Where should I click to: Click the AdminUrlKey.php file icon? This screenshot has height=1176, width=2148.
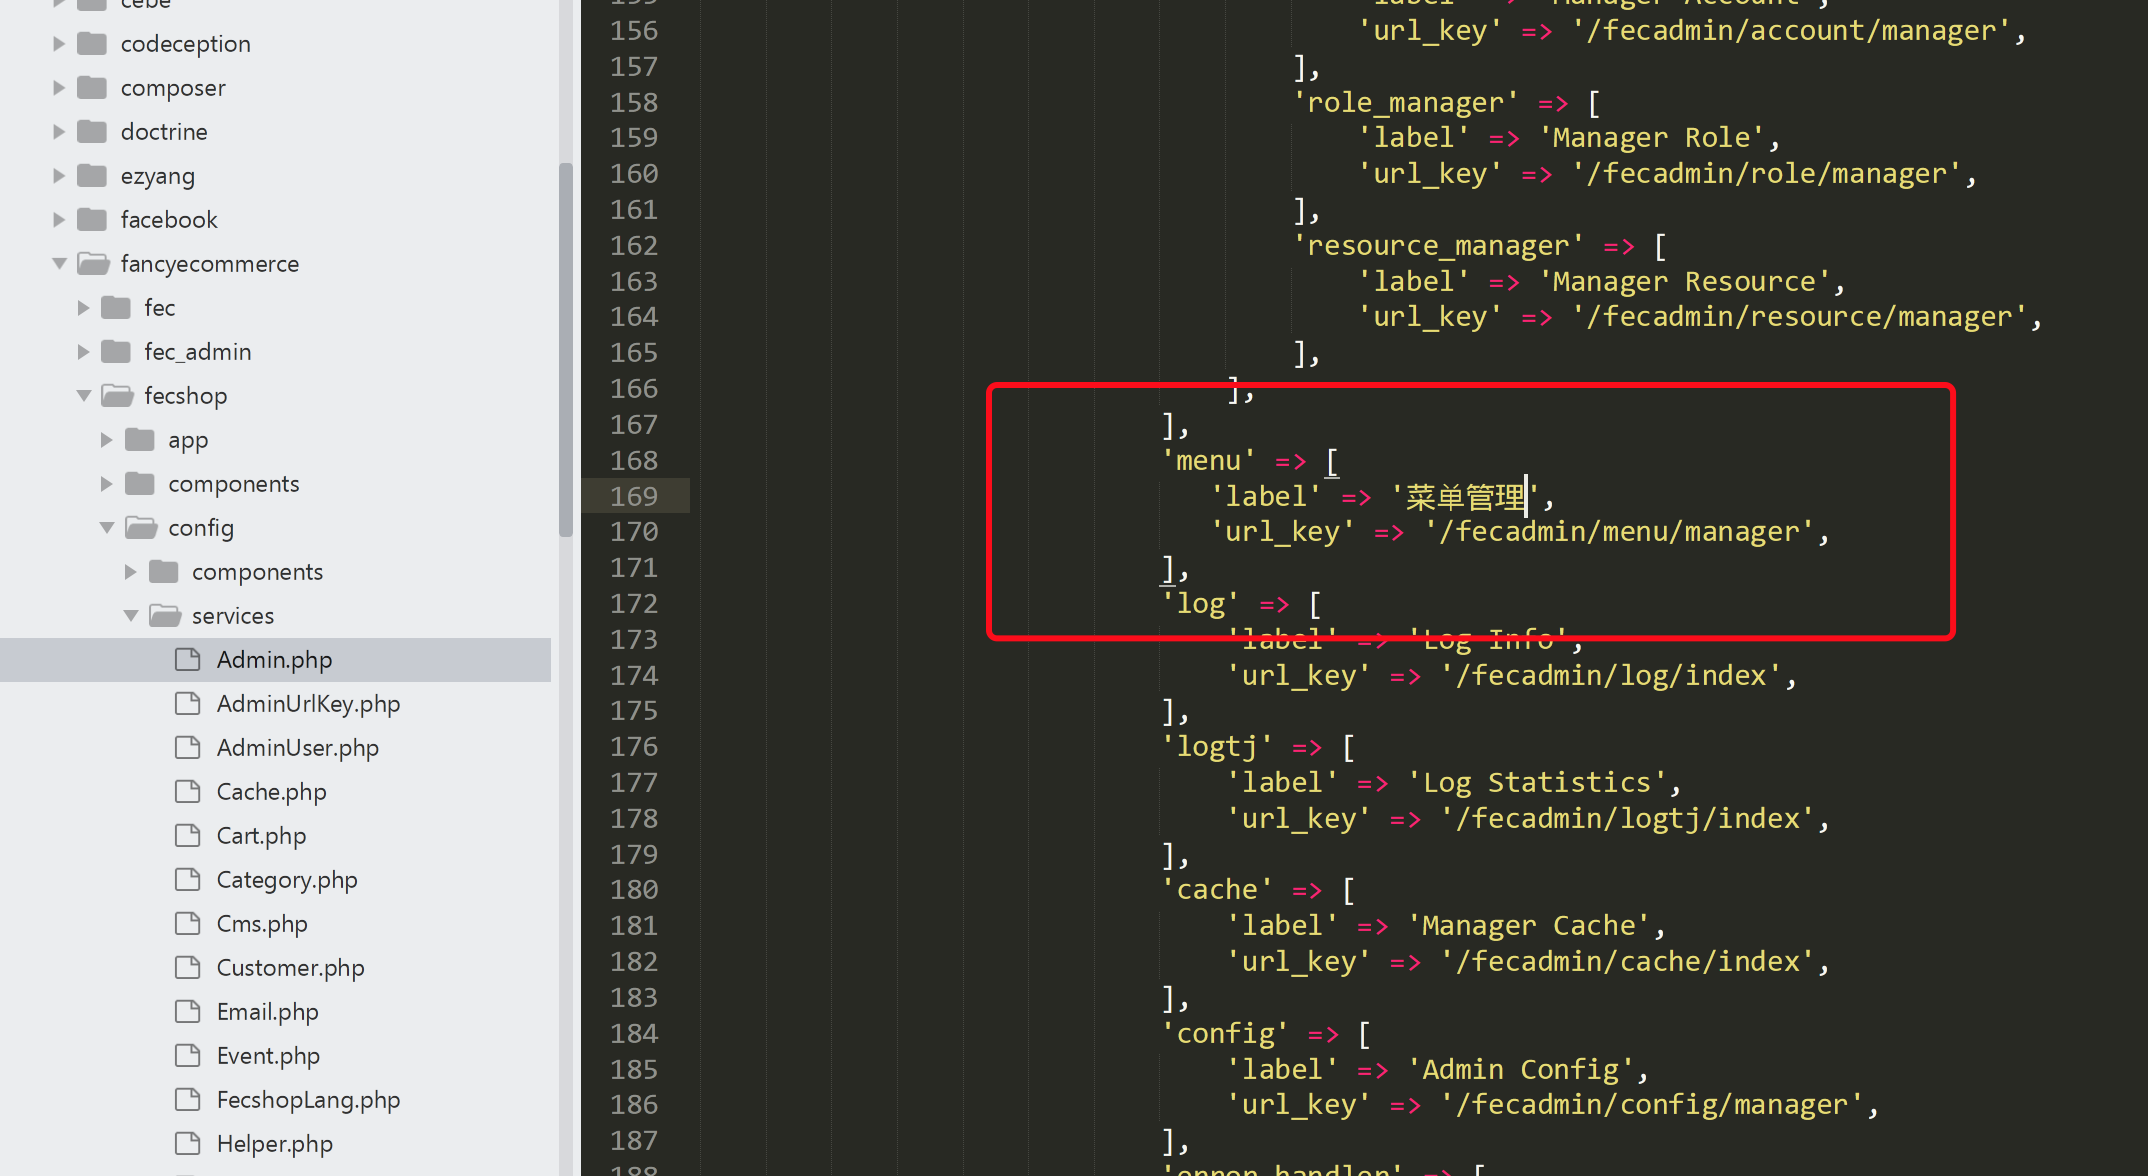tap(188, 704)
